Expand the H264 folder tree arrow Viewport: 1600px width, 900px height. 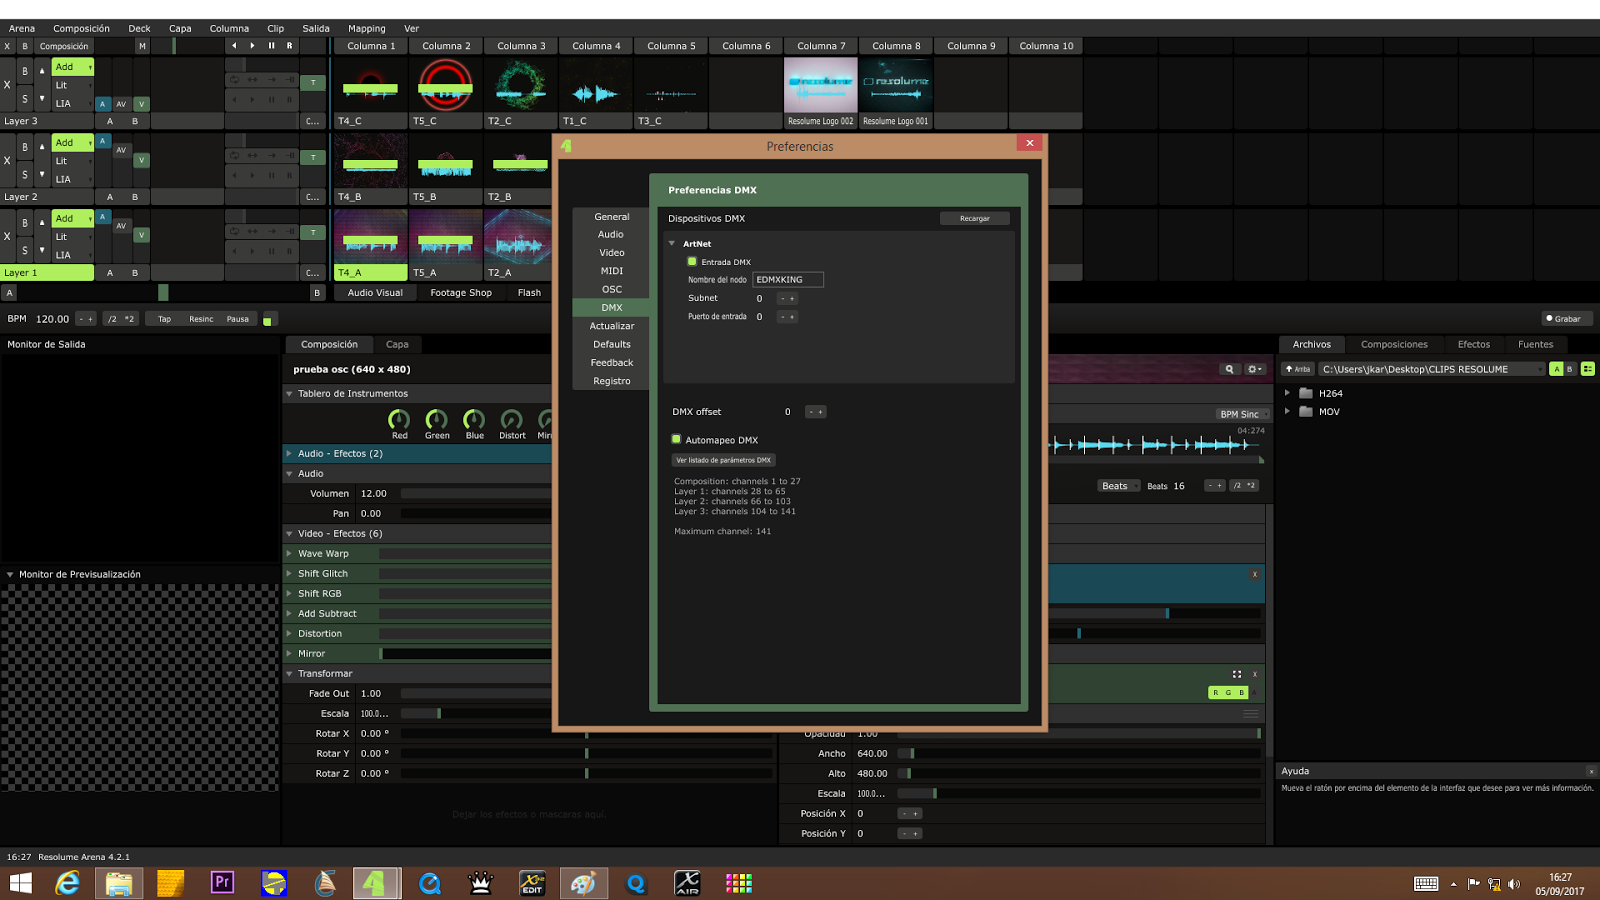(x=1287, y=393)
